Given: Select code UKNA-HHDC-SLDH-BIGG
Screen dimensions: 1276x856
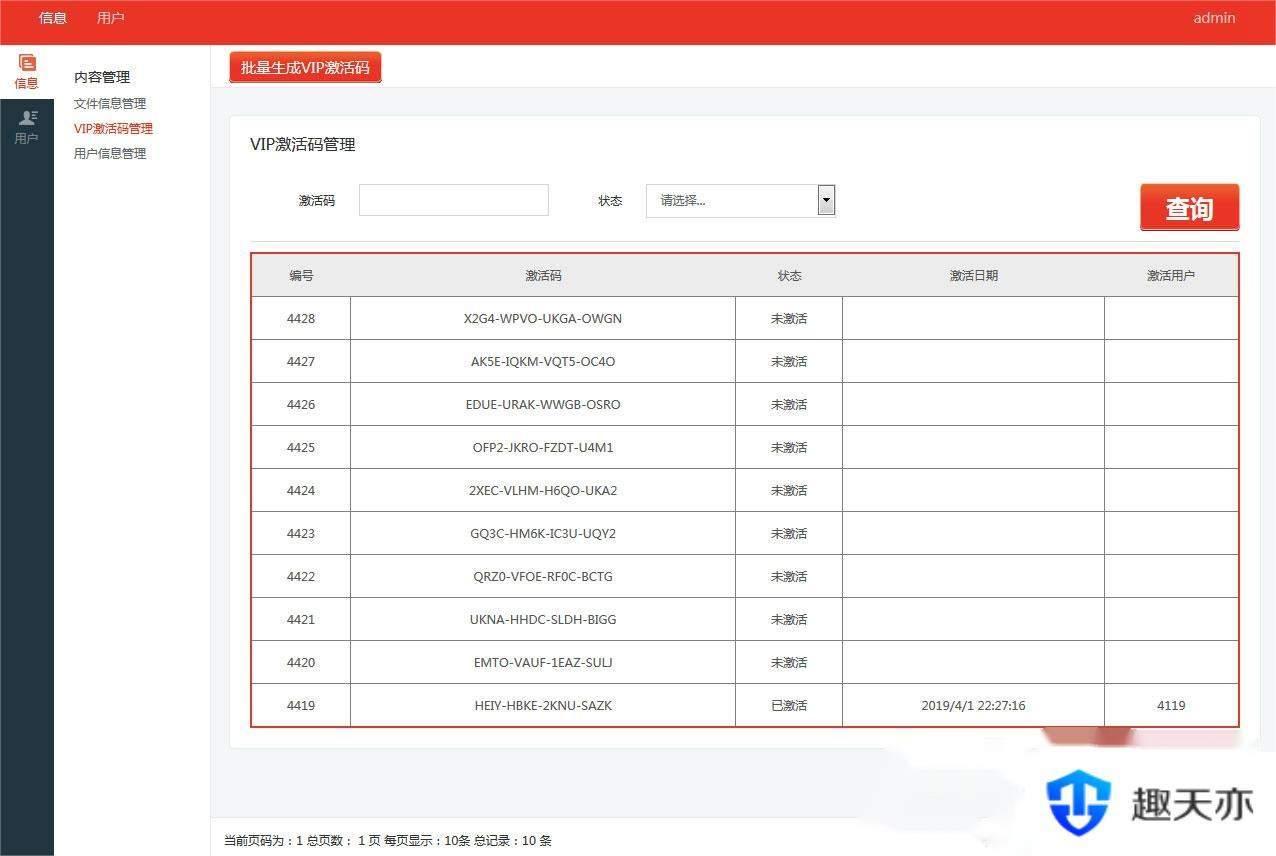Looking at the screenshot, I should click(543, 619).
